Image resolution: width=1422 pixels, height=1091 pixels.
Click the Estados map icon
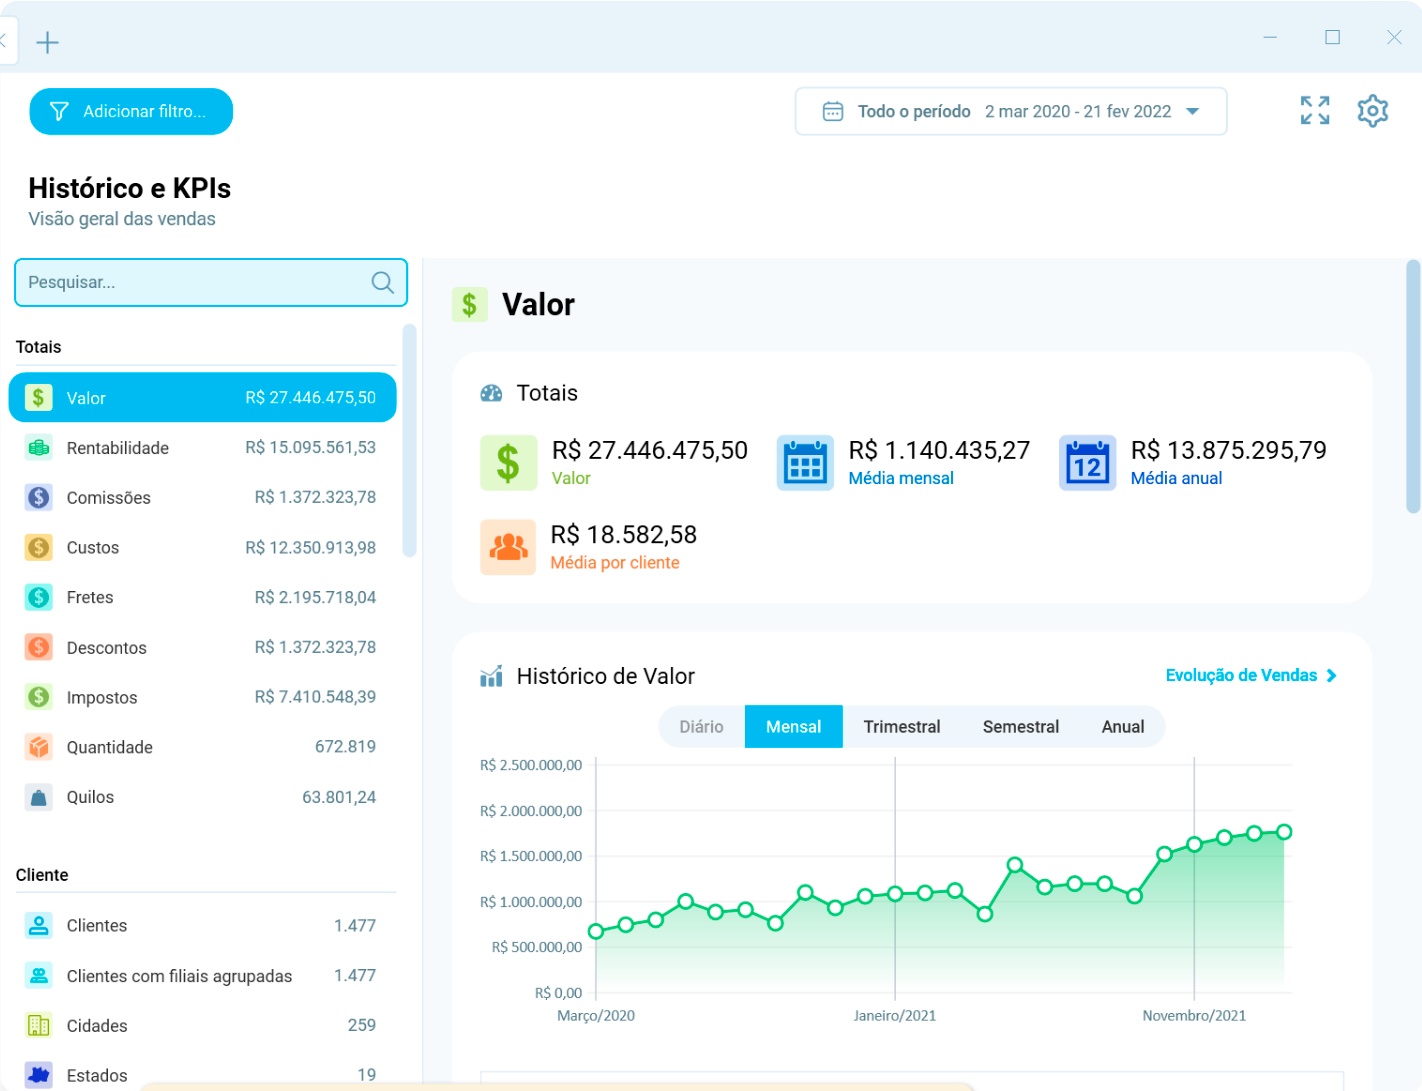[38, 1075]
